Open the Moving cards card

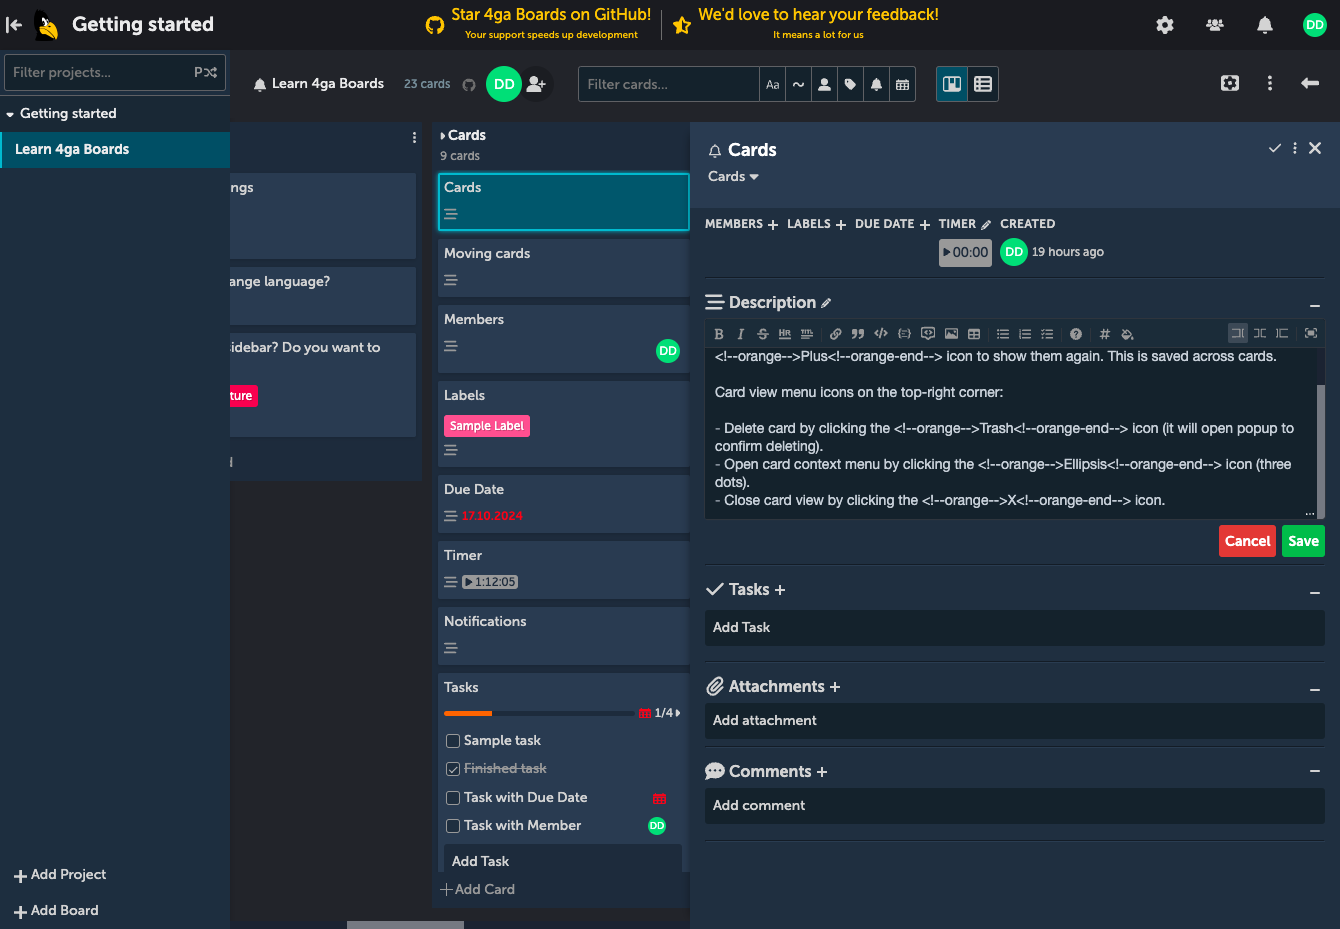pos(563,267)
